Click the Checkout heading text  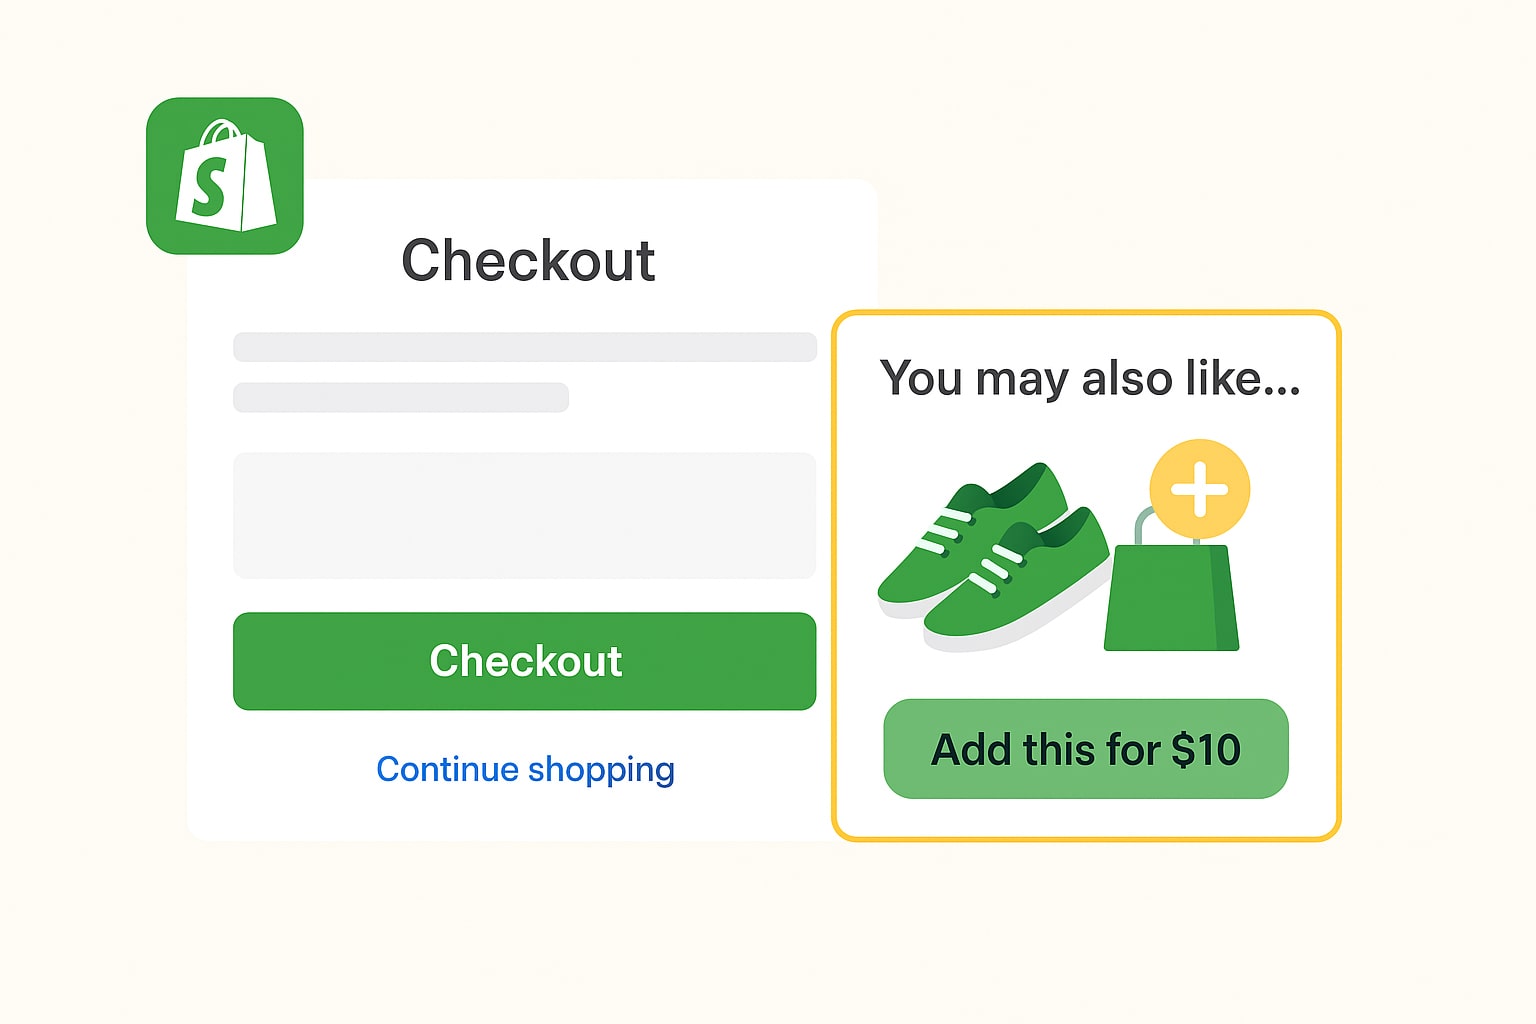pyautogui.click(x=528, y=261)
